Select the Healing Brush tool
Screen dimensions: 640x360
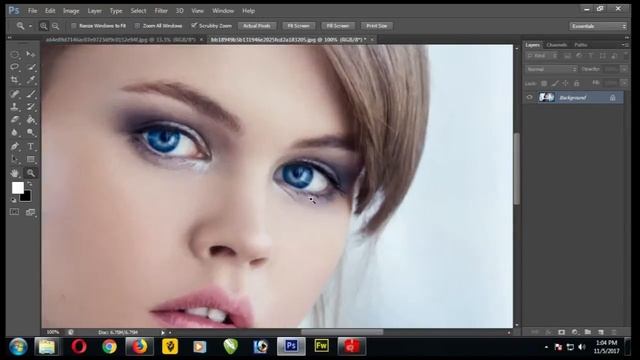pyautogui.click(x=15, y=94)
